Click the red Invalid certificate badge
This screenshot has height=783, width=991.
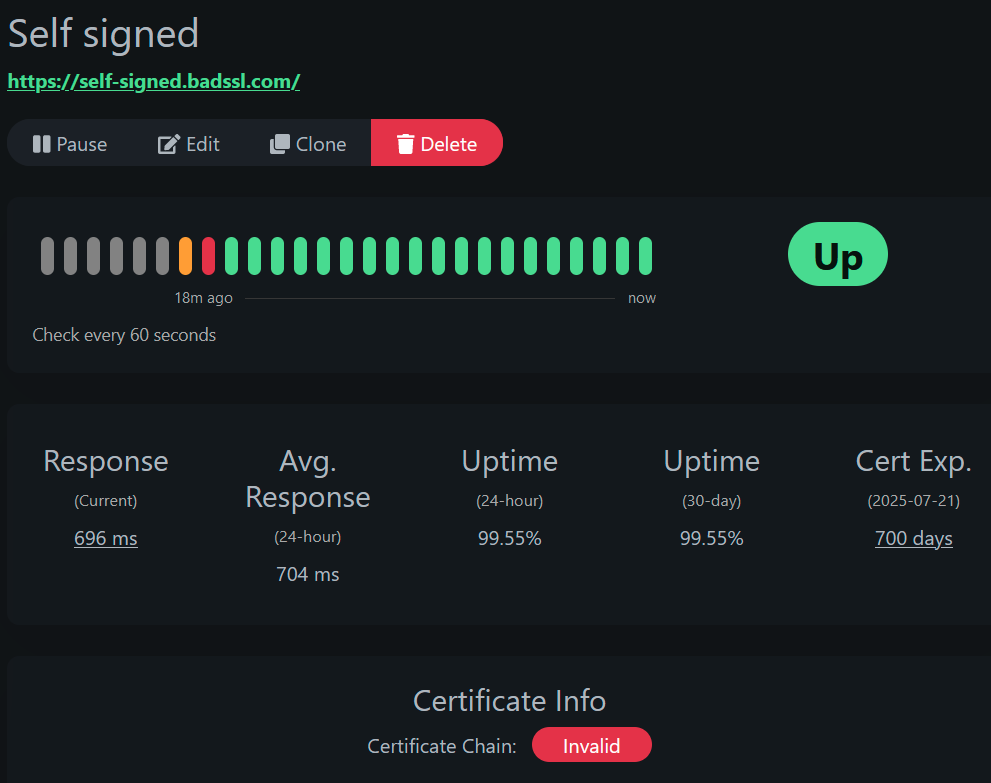coord(591,745)
